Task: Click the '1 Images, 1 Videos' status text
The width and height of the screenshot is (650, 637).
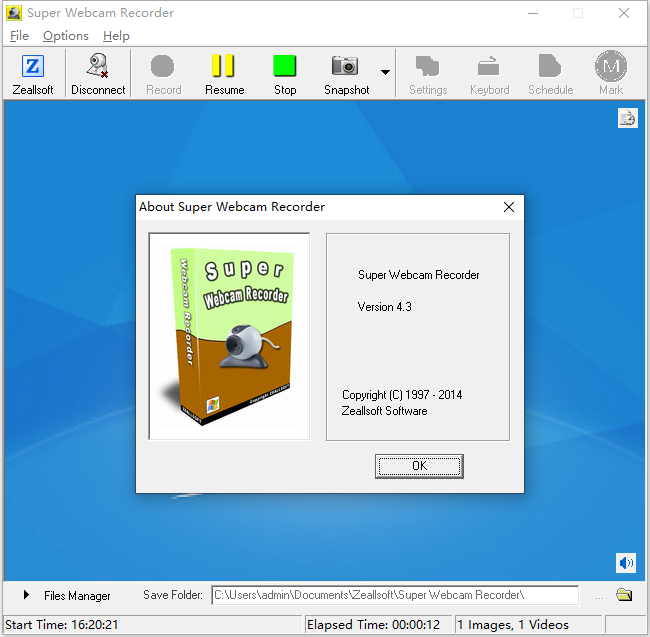Action: (x=513, y=625)
